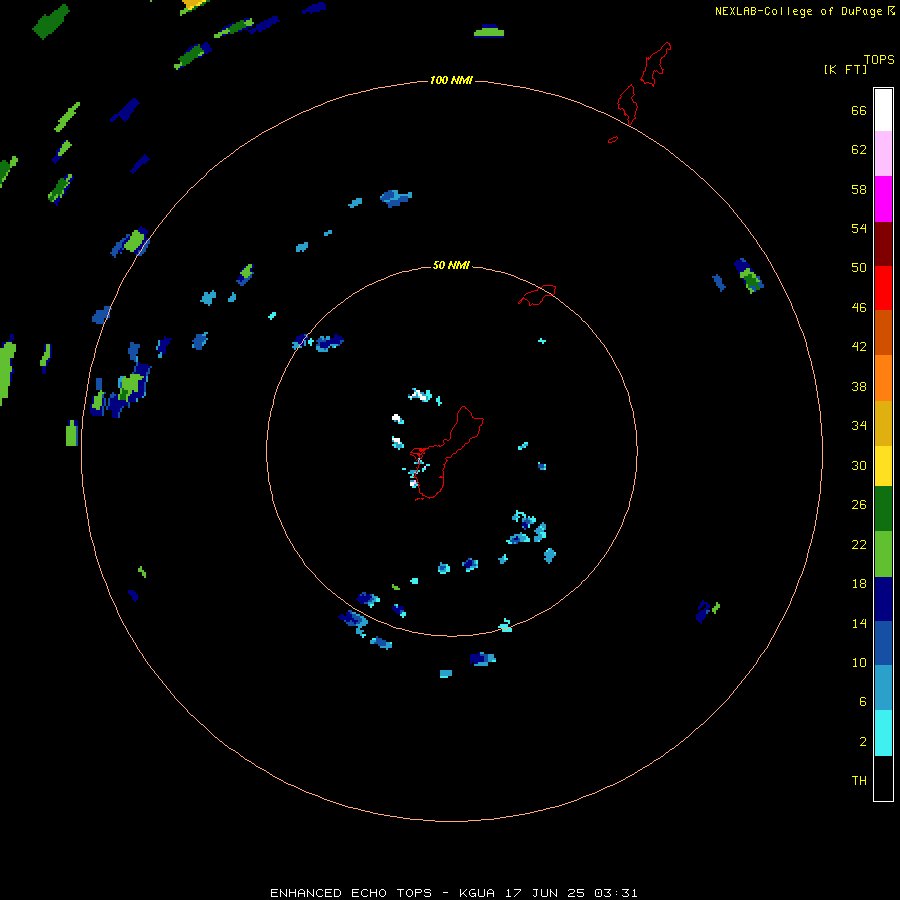Click the legend value 14
This screenshot has height=900, width=900.
click(859, 623)
